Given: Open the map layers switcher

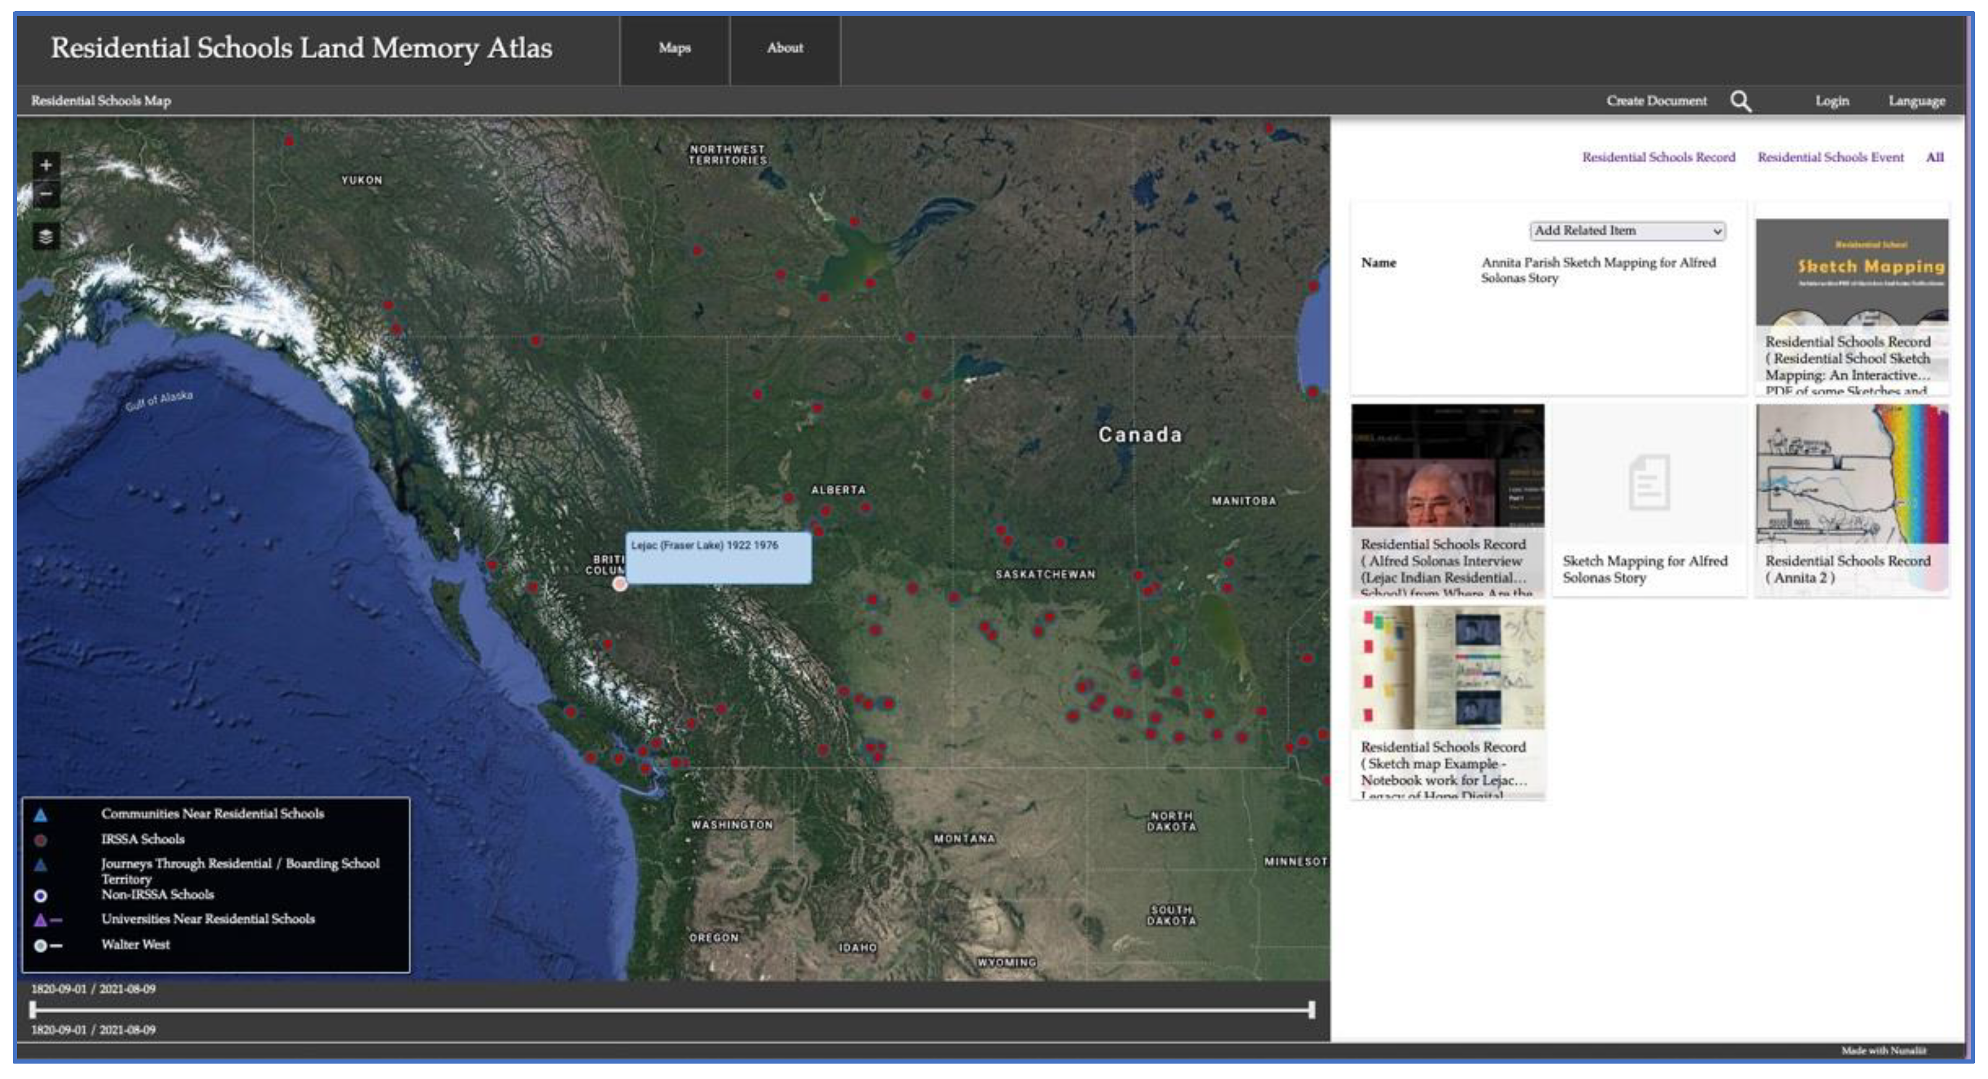Looking at the screenshot, I should (46, 238).
